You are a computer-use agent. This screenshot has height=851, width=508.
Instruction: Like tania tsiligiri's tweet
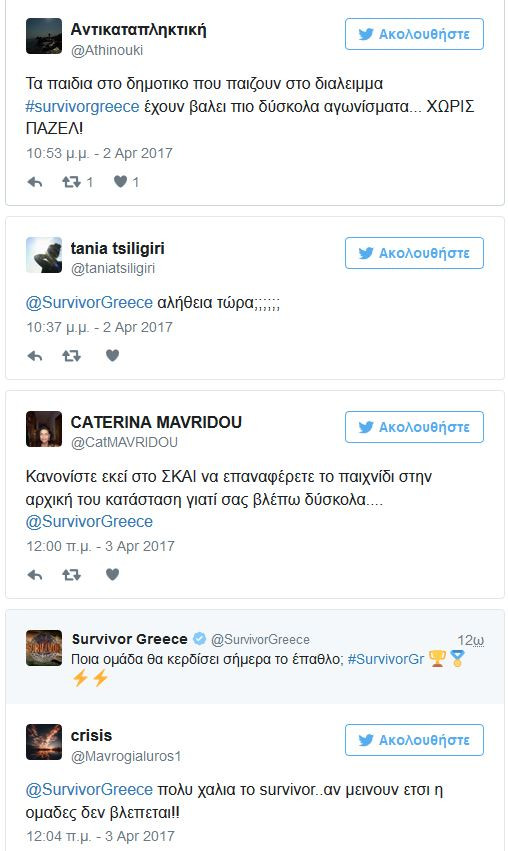pyautogui.click(x=112, y=355)
